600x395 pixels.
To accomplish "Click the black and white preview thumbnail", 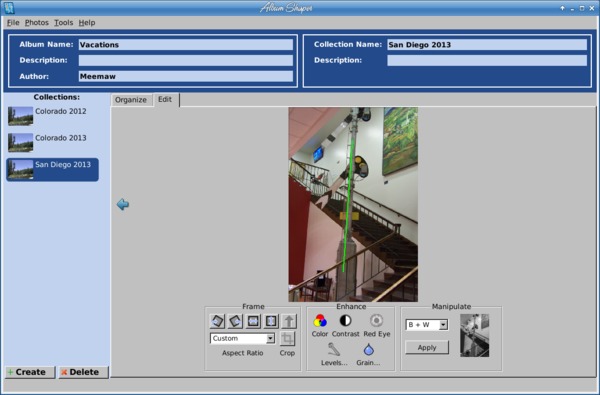I will point(474,335).
